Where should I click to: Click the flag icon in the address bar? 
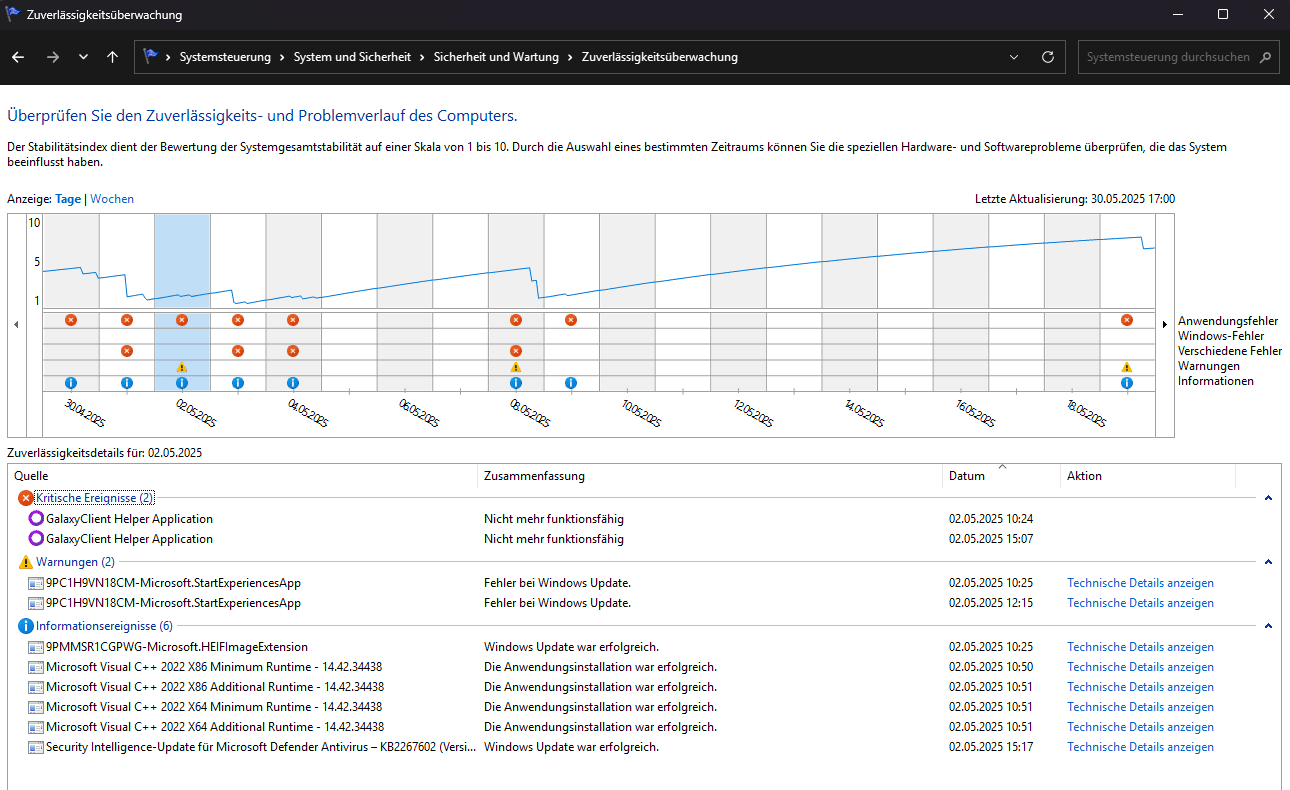click(151, 57)
